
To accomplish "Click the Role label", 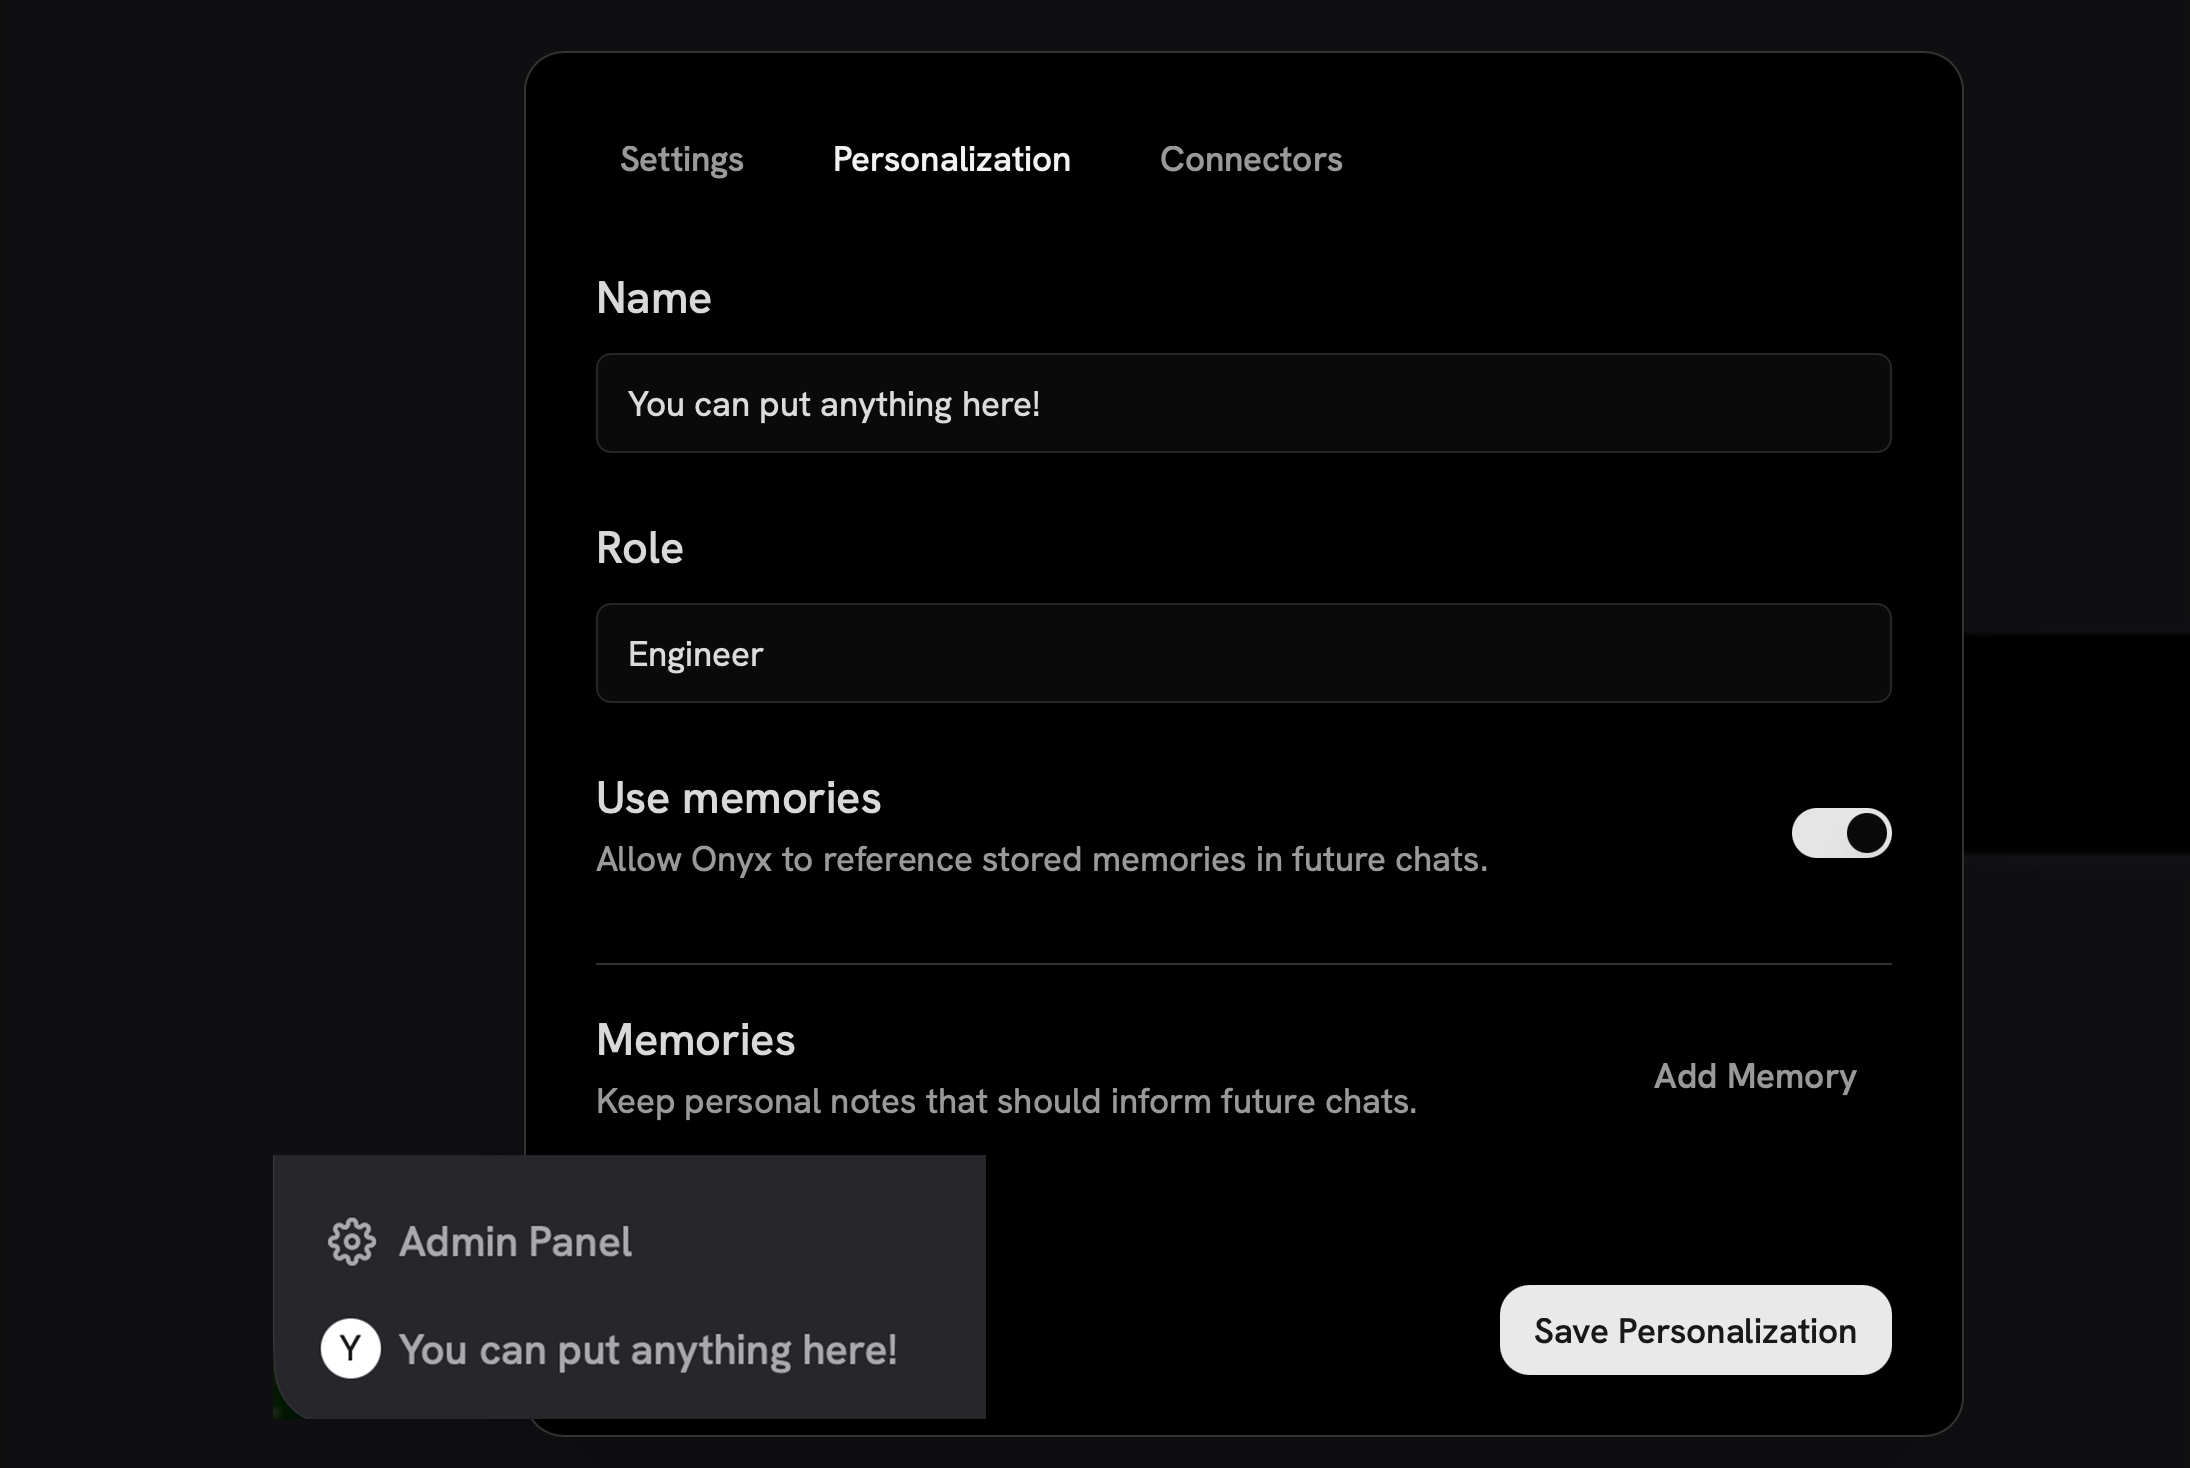I will tap(639, 547).
